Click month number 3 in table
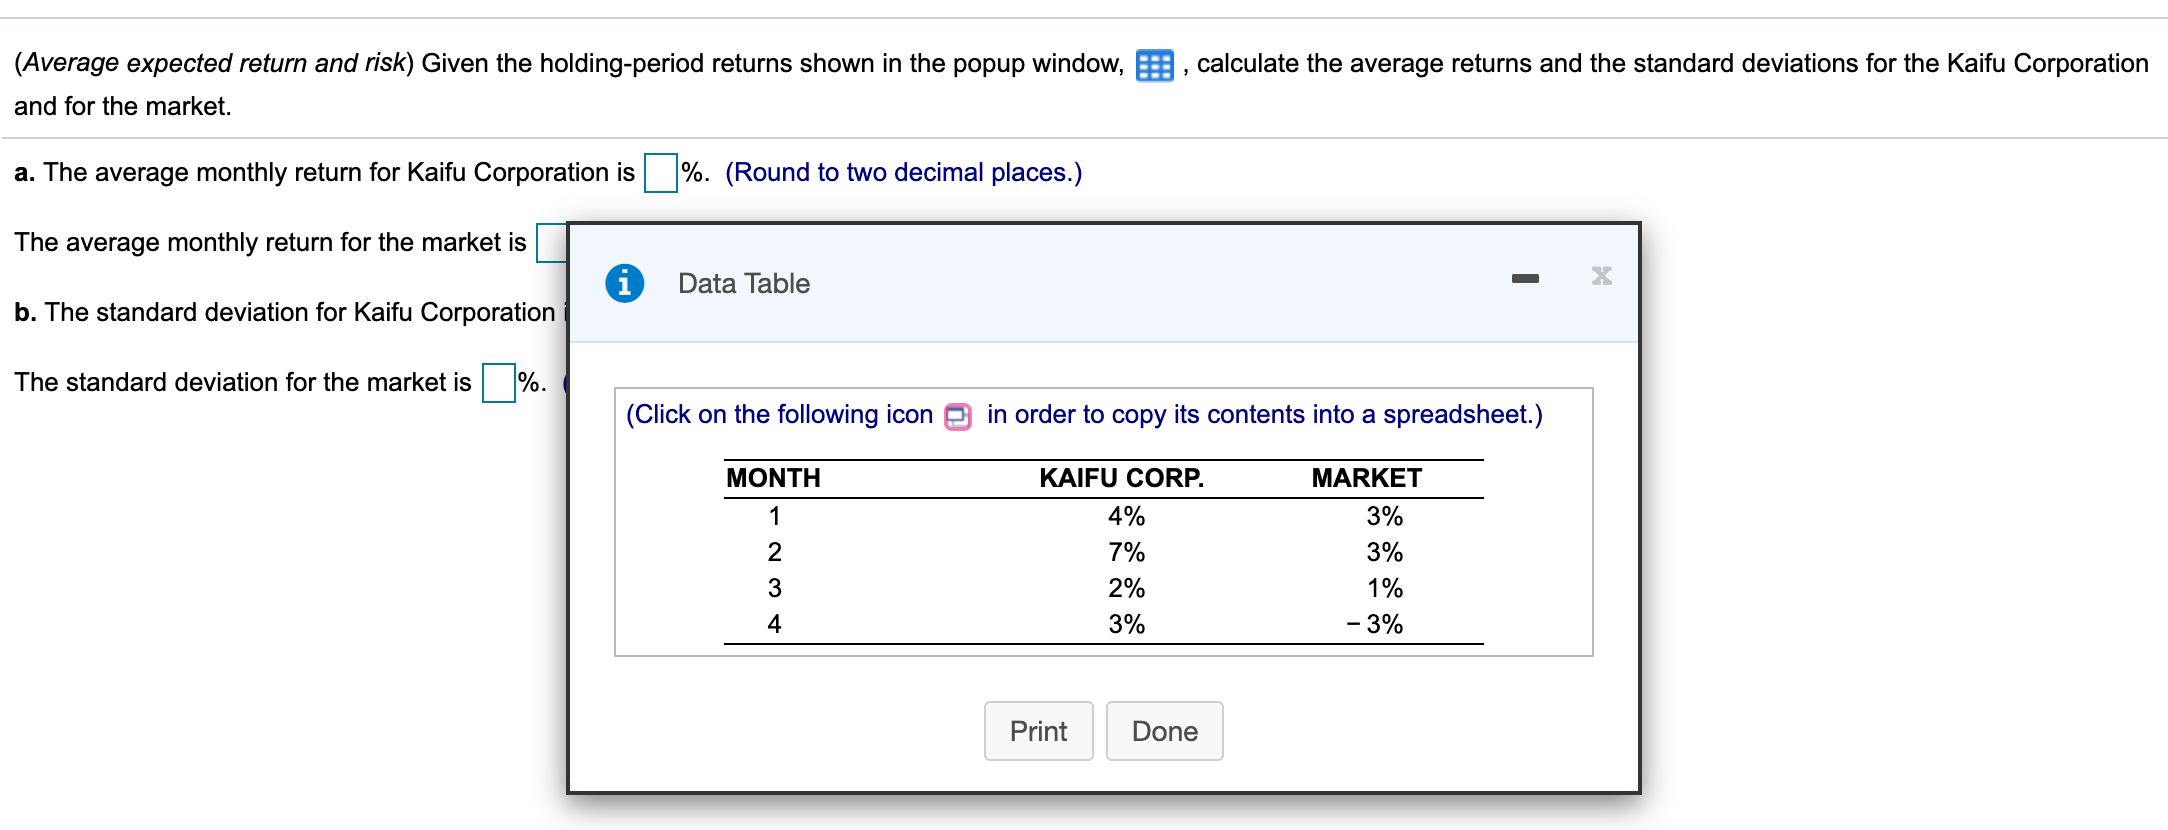This screenshot has width=2168, height=830. (x=774, y=588)
